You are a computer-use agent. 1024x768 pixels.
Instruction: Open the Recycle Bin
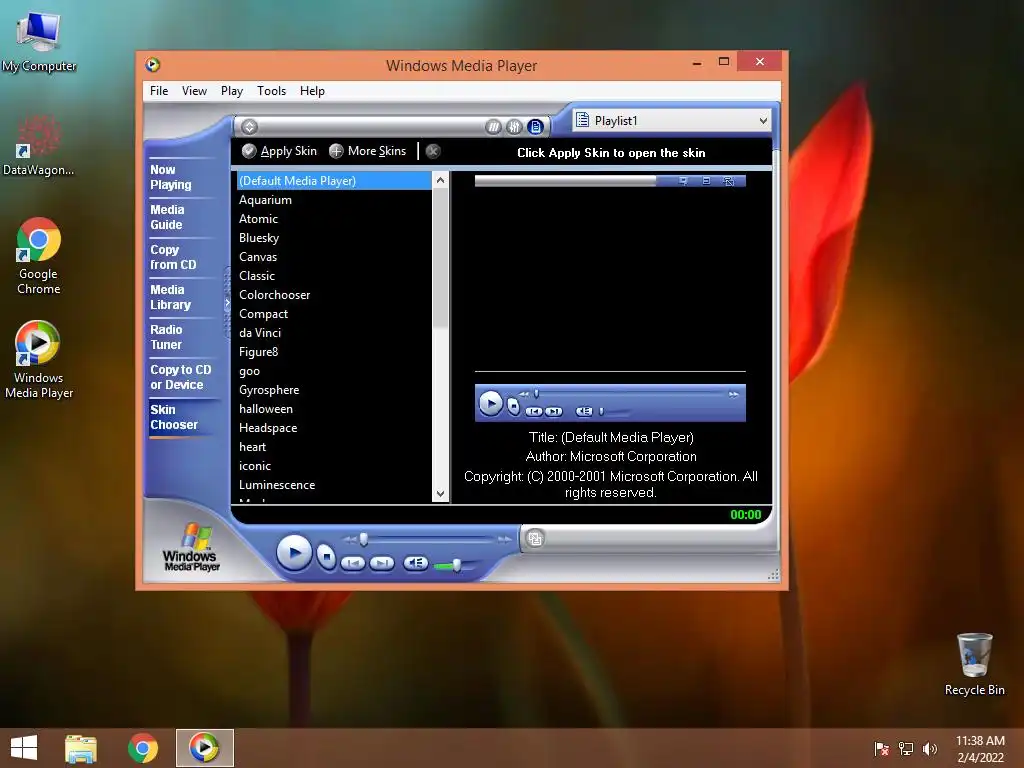[x=974, y=664]
